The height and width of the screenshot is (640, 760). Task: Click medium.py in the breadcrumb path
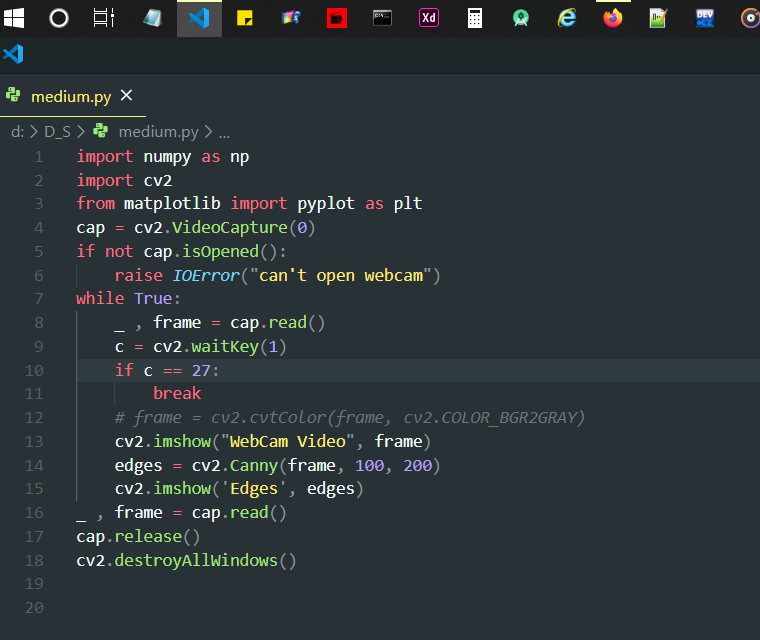pyautogui.click(x=158, y=132)
